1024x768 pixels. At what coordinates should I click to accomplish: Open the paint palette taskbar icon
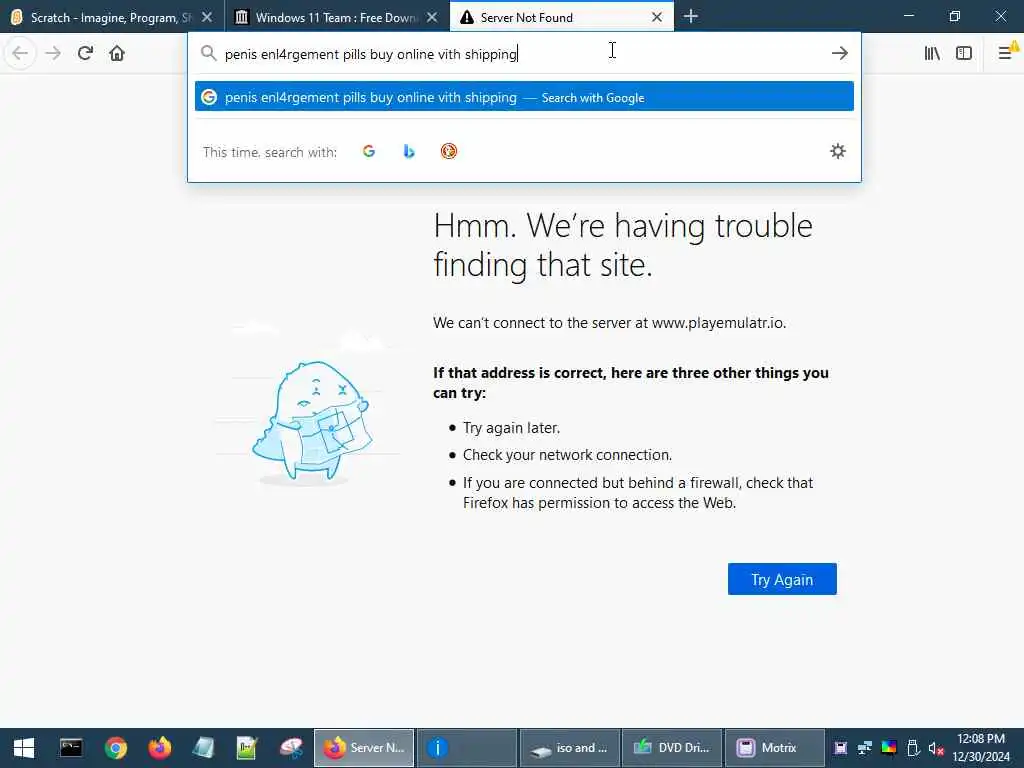click(291, 748)
